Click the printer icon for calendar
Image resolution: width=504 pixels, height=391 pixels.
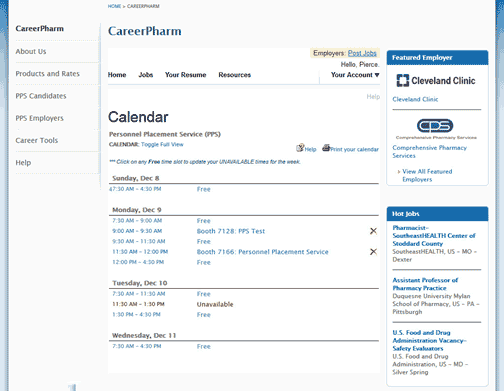326,148
